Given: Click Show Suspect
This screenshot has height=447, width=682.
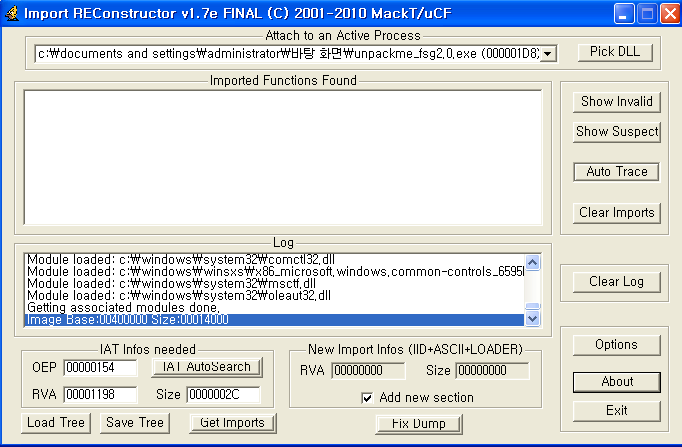Looking at the screenshot, I should [617, 132].
